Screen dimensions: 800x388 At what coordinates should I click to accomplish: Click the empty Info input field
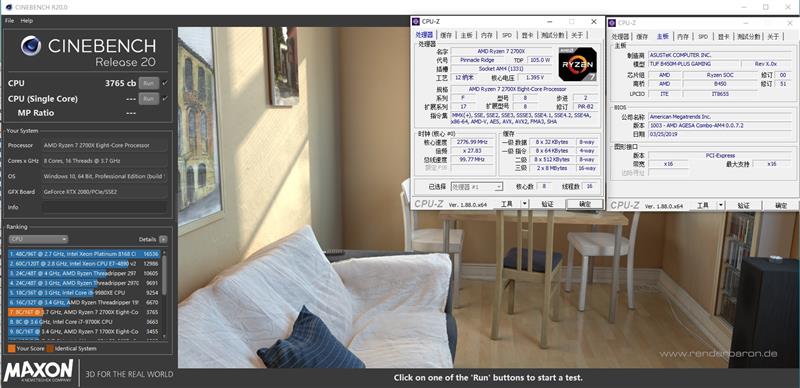(x=105, y=207)
